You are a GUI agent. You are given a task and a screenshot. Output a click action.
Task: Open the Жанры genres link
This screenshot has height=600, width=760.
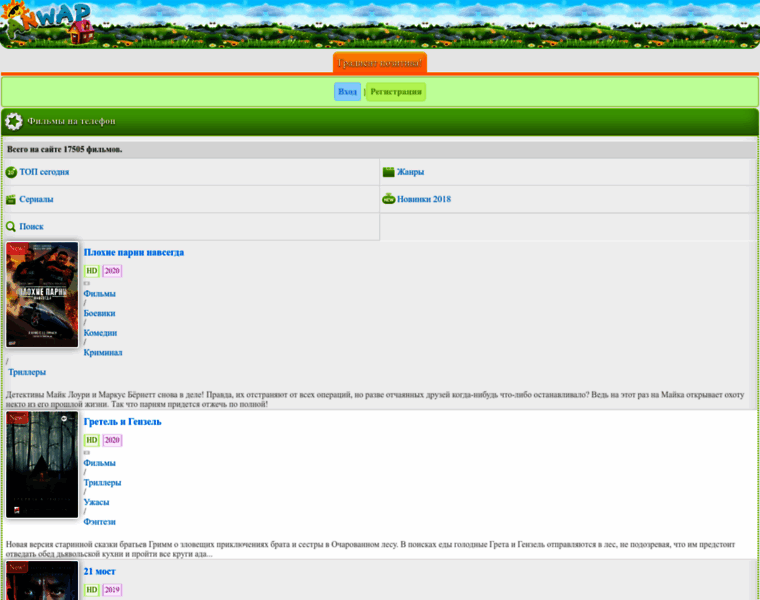coord(410,172)
